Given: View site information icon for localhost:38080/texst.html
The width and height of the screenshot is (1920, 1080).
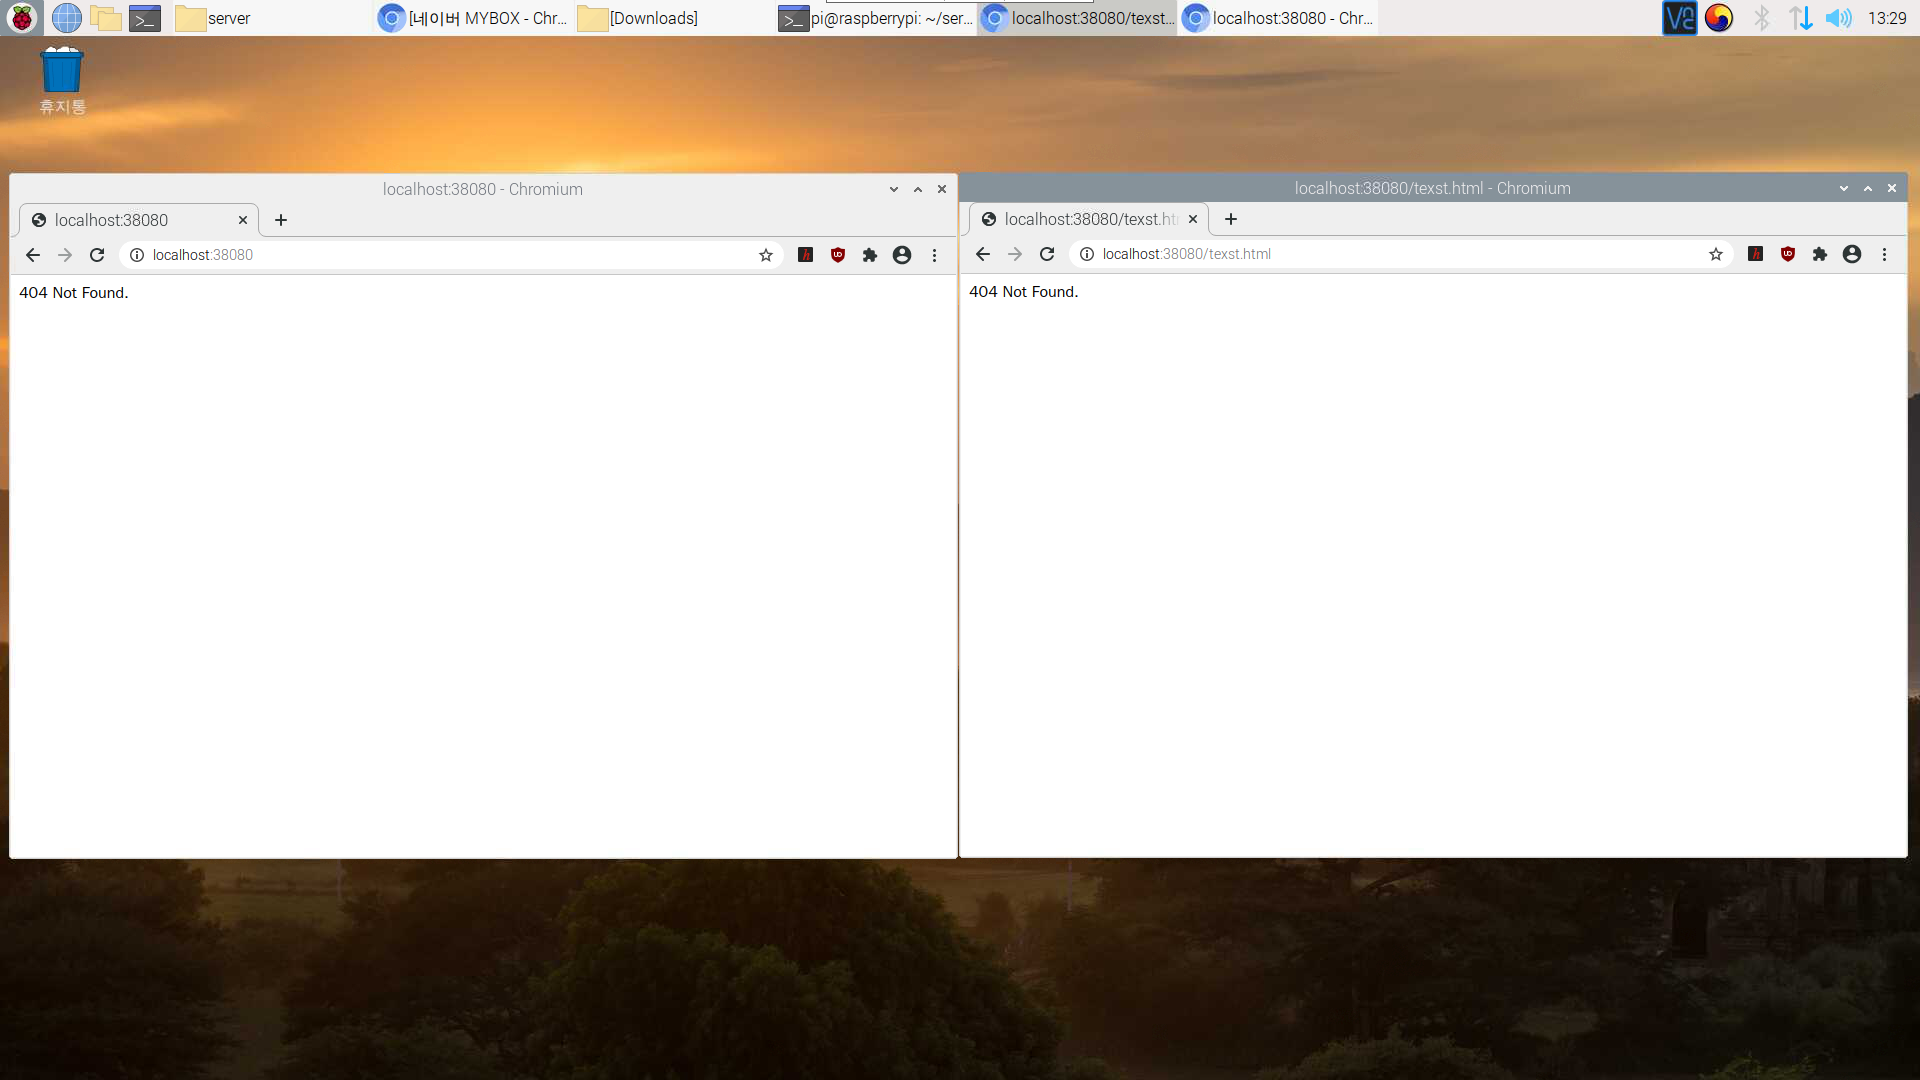Looking at the screenshot, I should tap(1087, 254).
